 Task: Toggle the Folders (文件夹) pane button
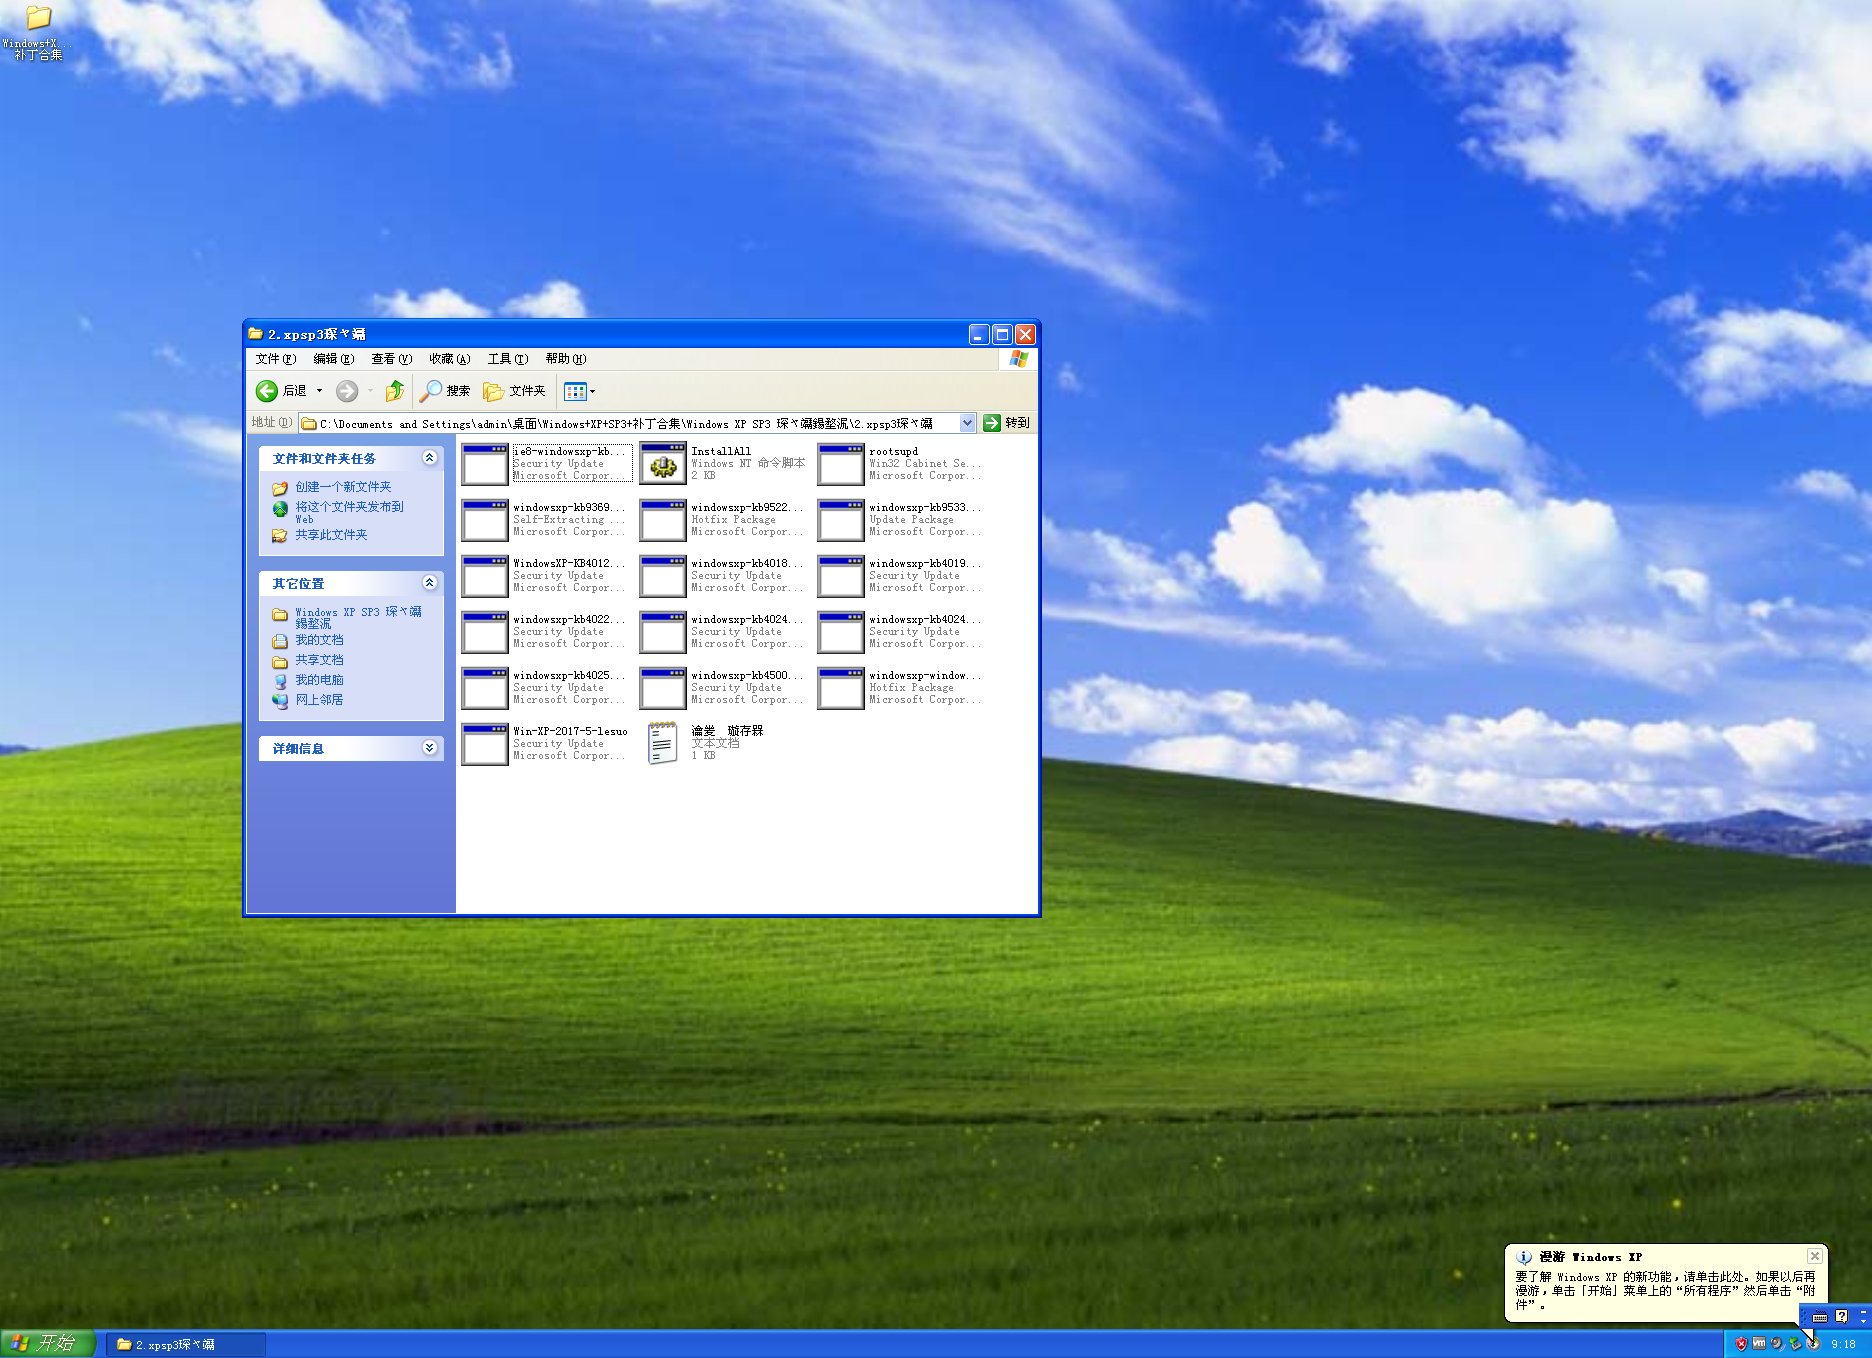point(514,391)
